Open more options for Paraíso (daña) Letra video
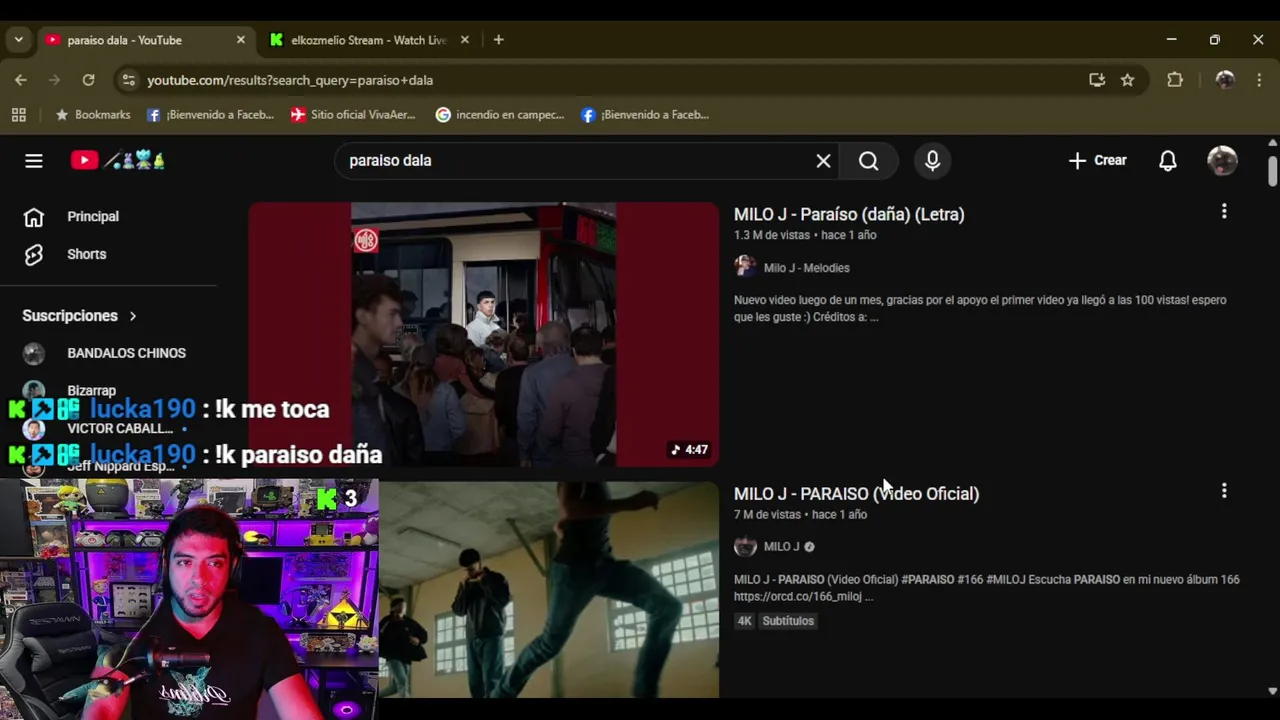Viewport: 1280px width, 720px height. [x=1224, y=212]
